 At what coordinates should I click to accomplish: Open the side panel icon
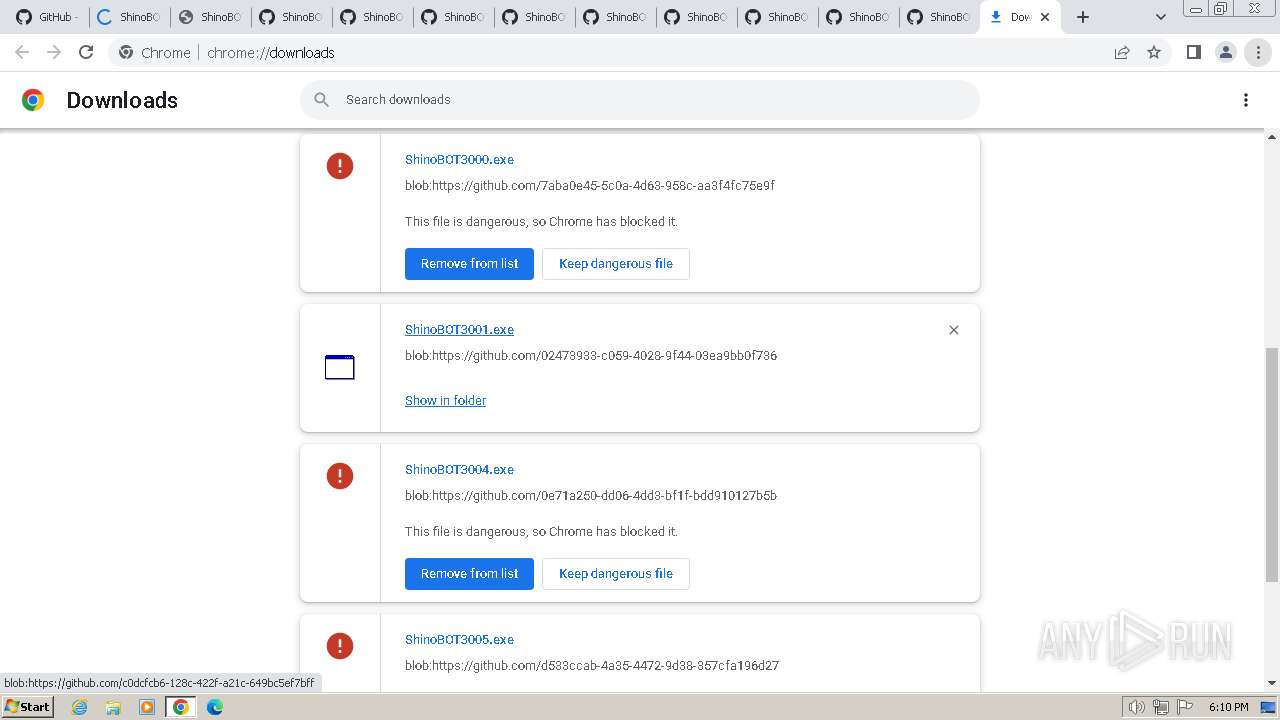tap(1193, 52)
